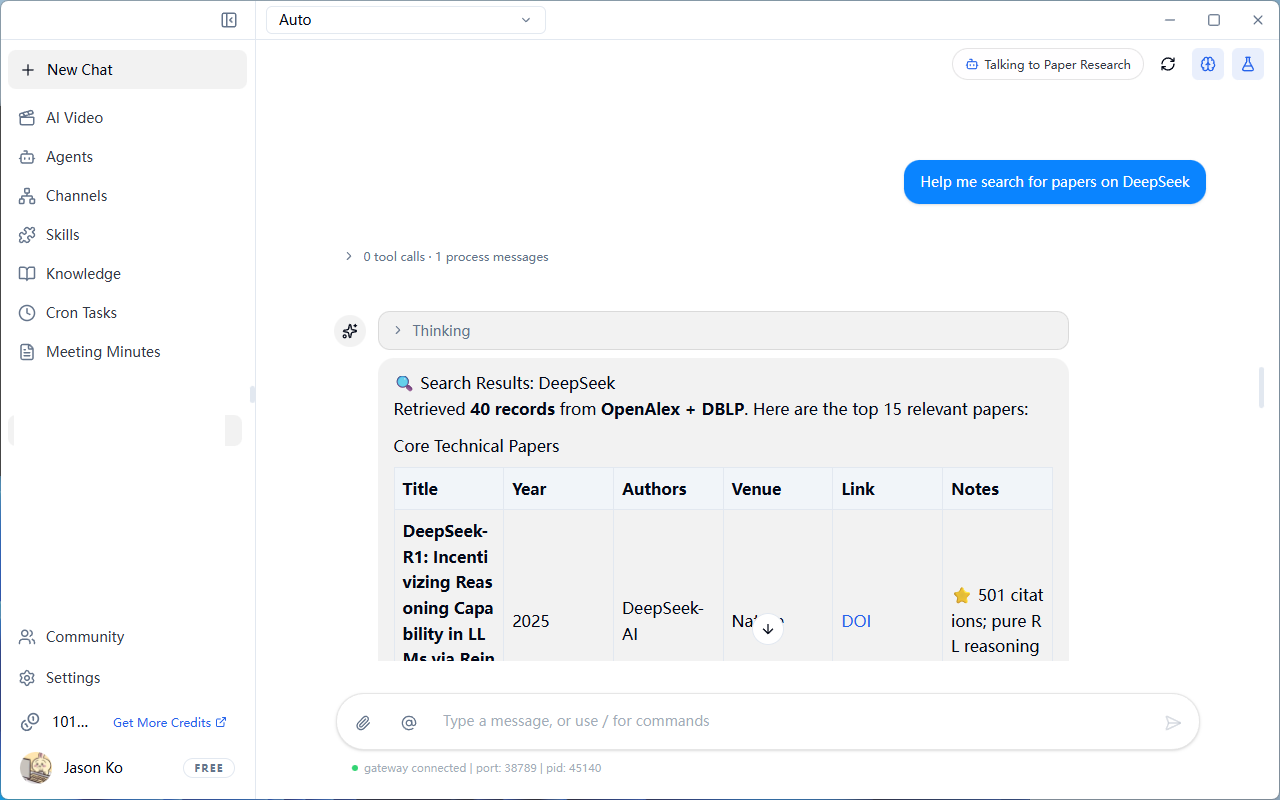Open the DOI link for DeepSeek-R1
1280x800 pixels.
(856, 621)
